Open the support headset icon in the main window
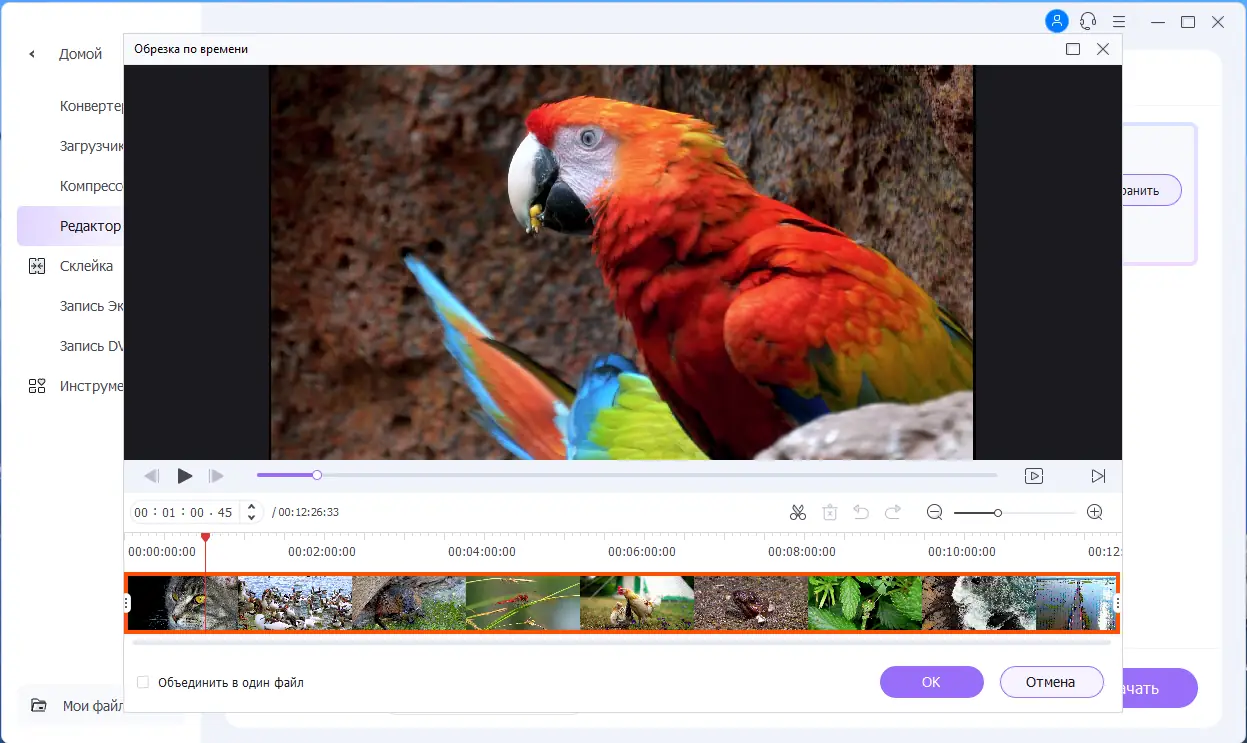The width and height of the screenshot is (1247, 743). [1088, 21]
